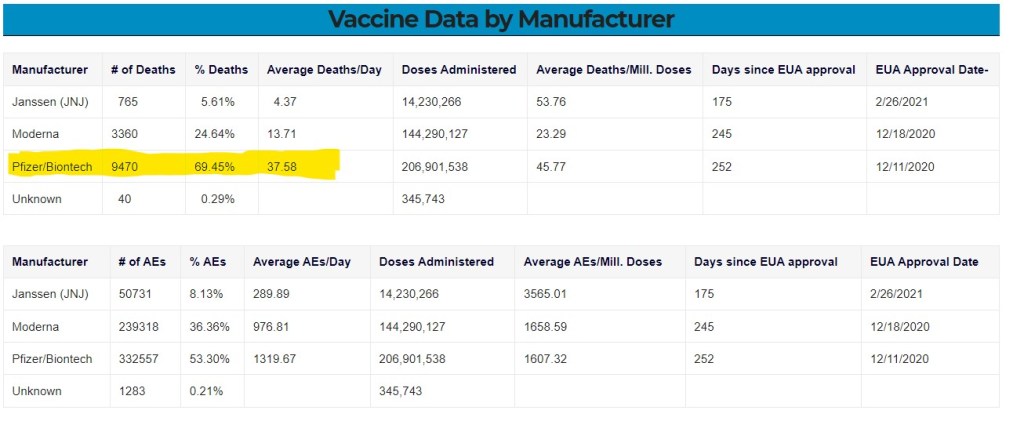Screen dimensions: 1024x432
Task: Click the "EUA Approval Date-" header in deaths table
Action: pyautogui.click(x=931, y=70)
